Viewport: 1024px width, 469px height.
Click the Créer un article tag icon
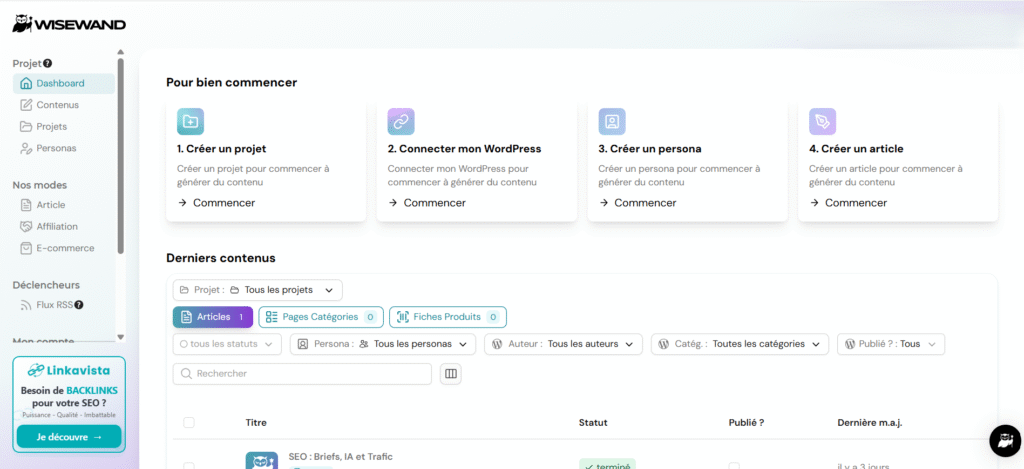click(x=822, y=121)
